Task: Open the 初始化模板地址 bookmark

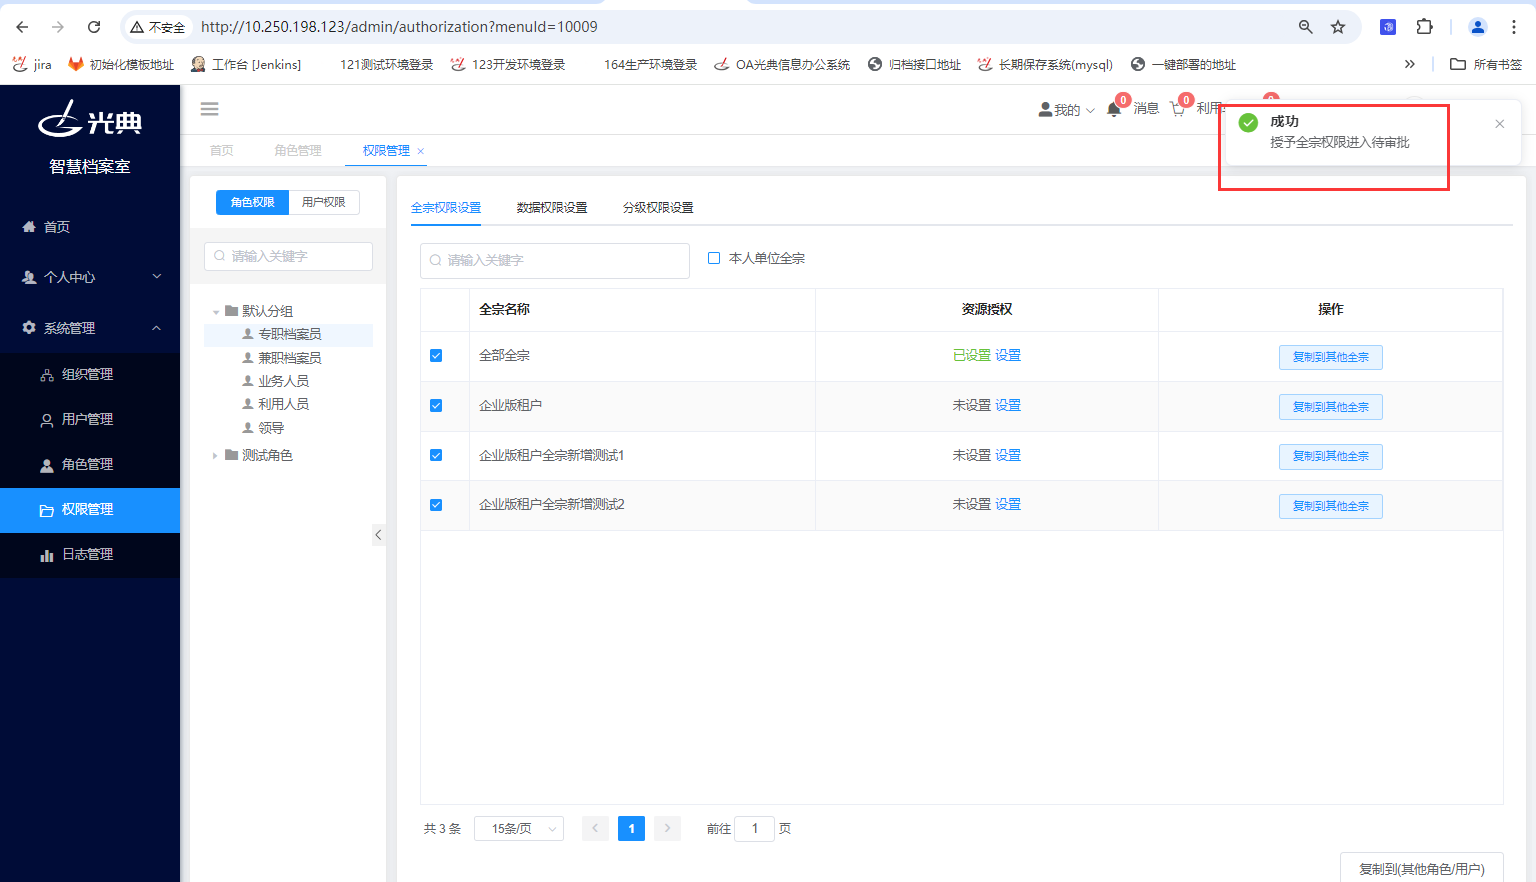Action: point(121,64)
